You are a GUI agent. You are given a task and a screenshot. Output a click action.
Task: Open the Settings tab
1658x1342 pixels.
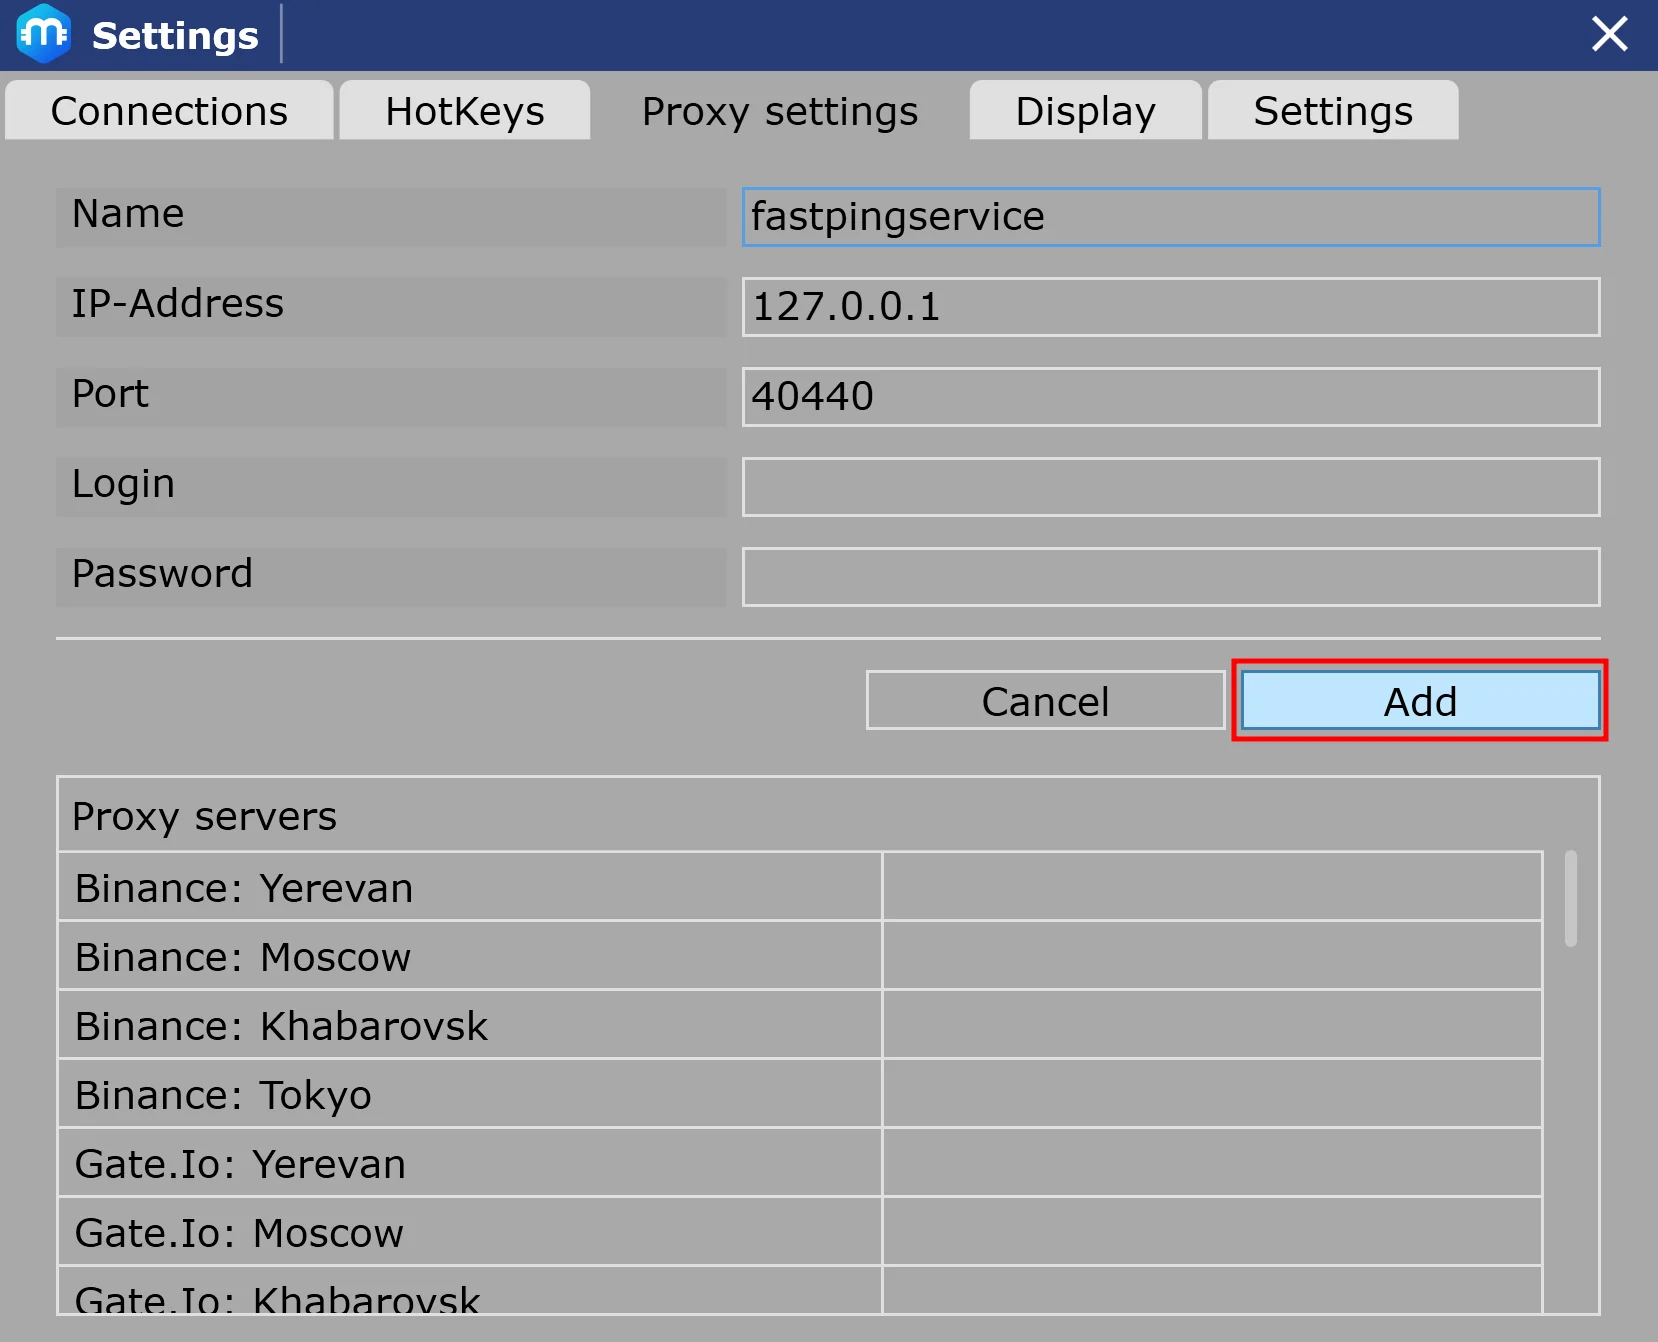click(1332, 111)
